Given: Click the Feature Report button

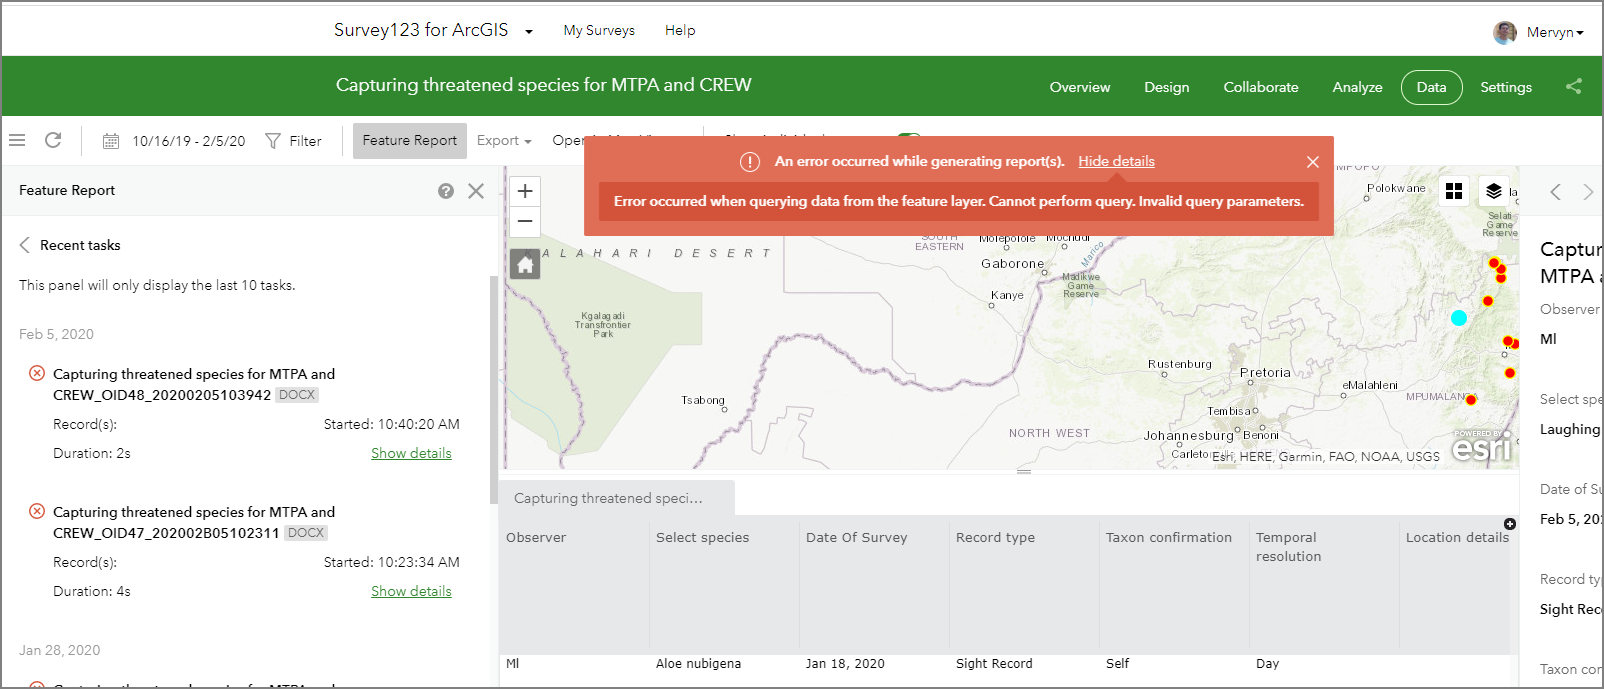Looking at the screenshot, I should 410,141.
